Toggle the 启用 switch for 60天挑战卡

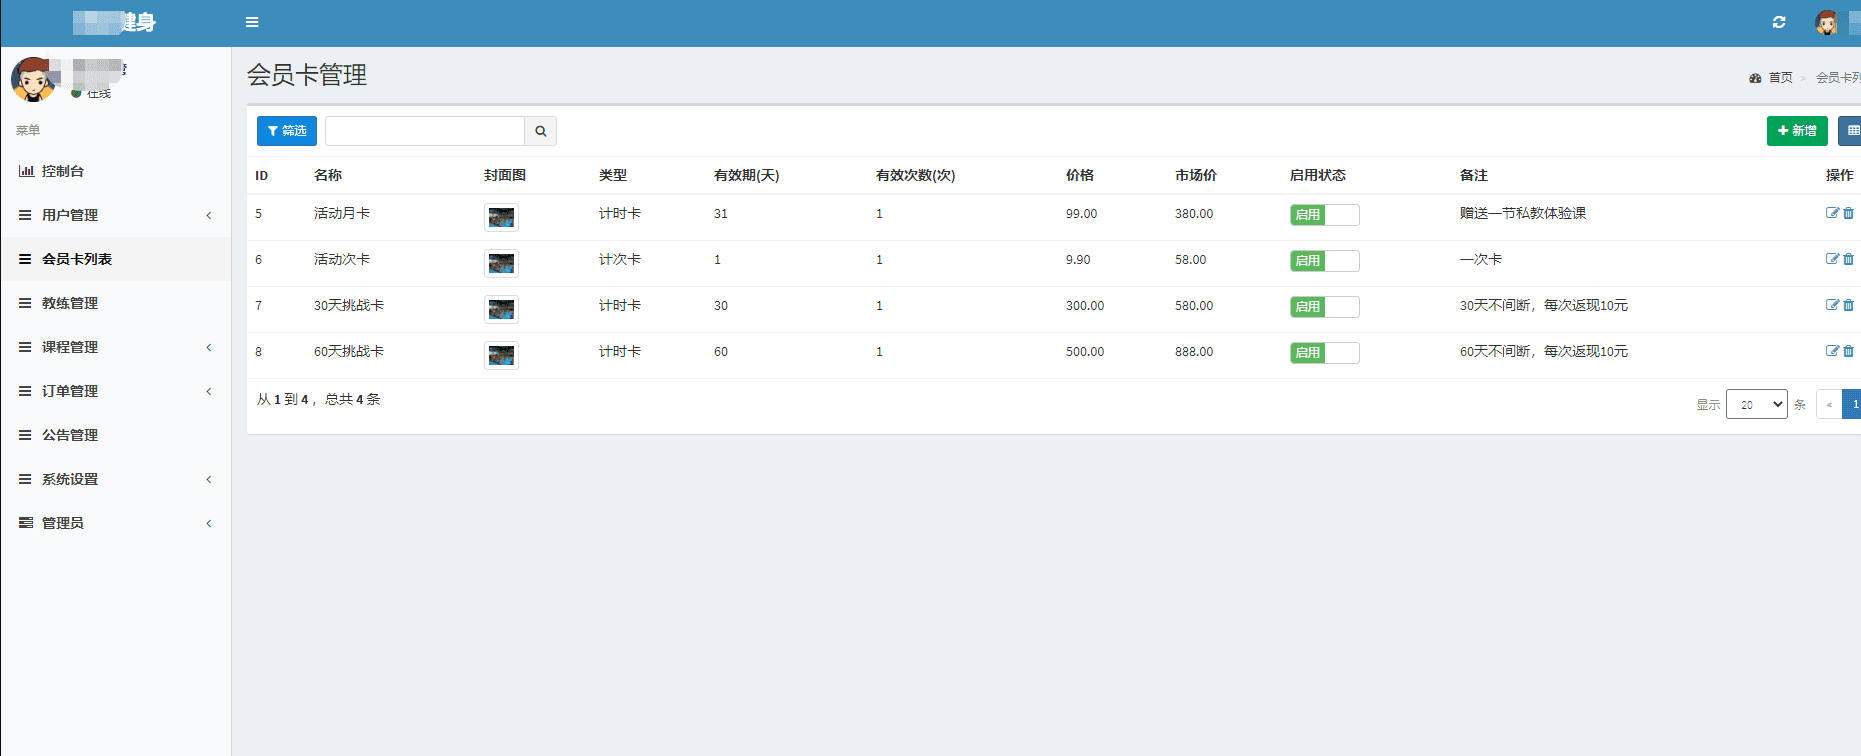tap(1325, 353)
